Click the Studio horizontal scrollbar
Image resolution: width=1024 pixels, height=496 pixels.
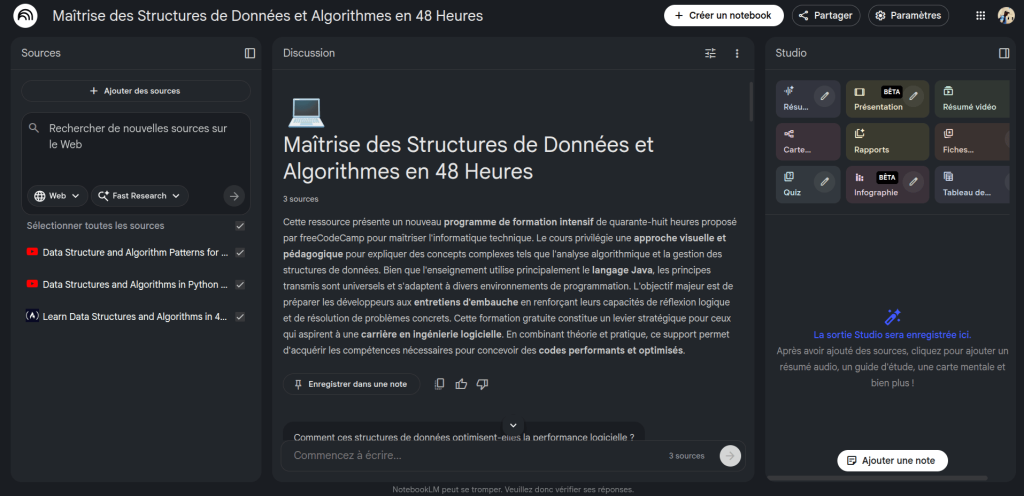878,478
